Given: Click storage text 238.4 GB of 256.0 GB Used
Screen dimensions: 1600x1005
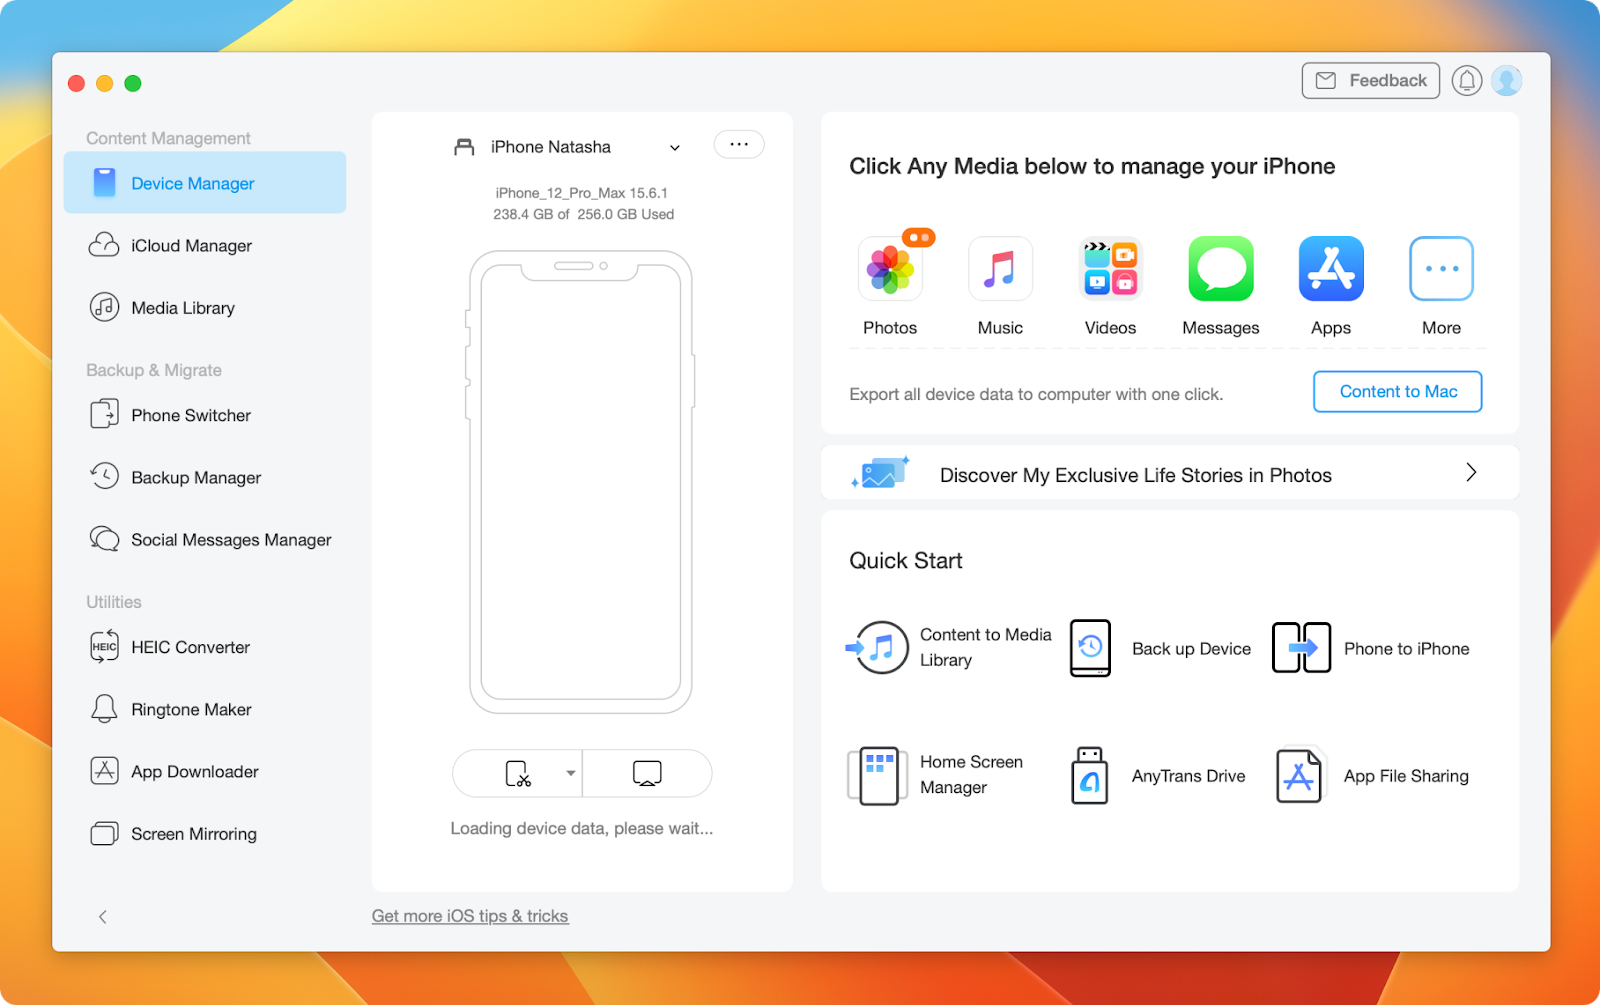Looking at the screenshot, I should pos(583,214).
